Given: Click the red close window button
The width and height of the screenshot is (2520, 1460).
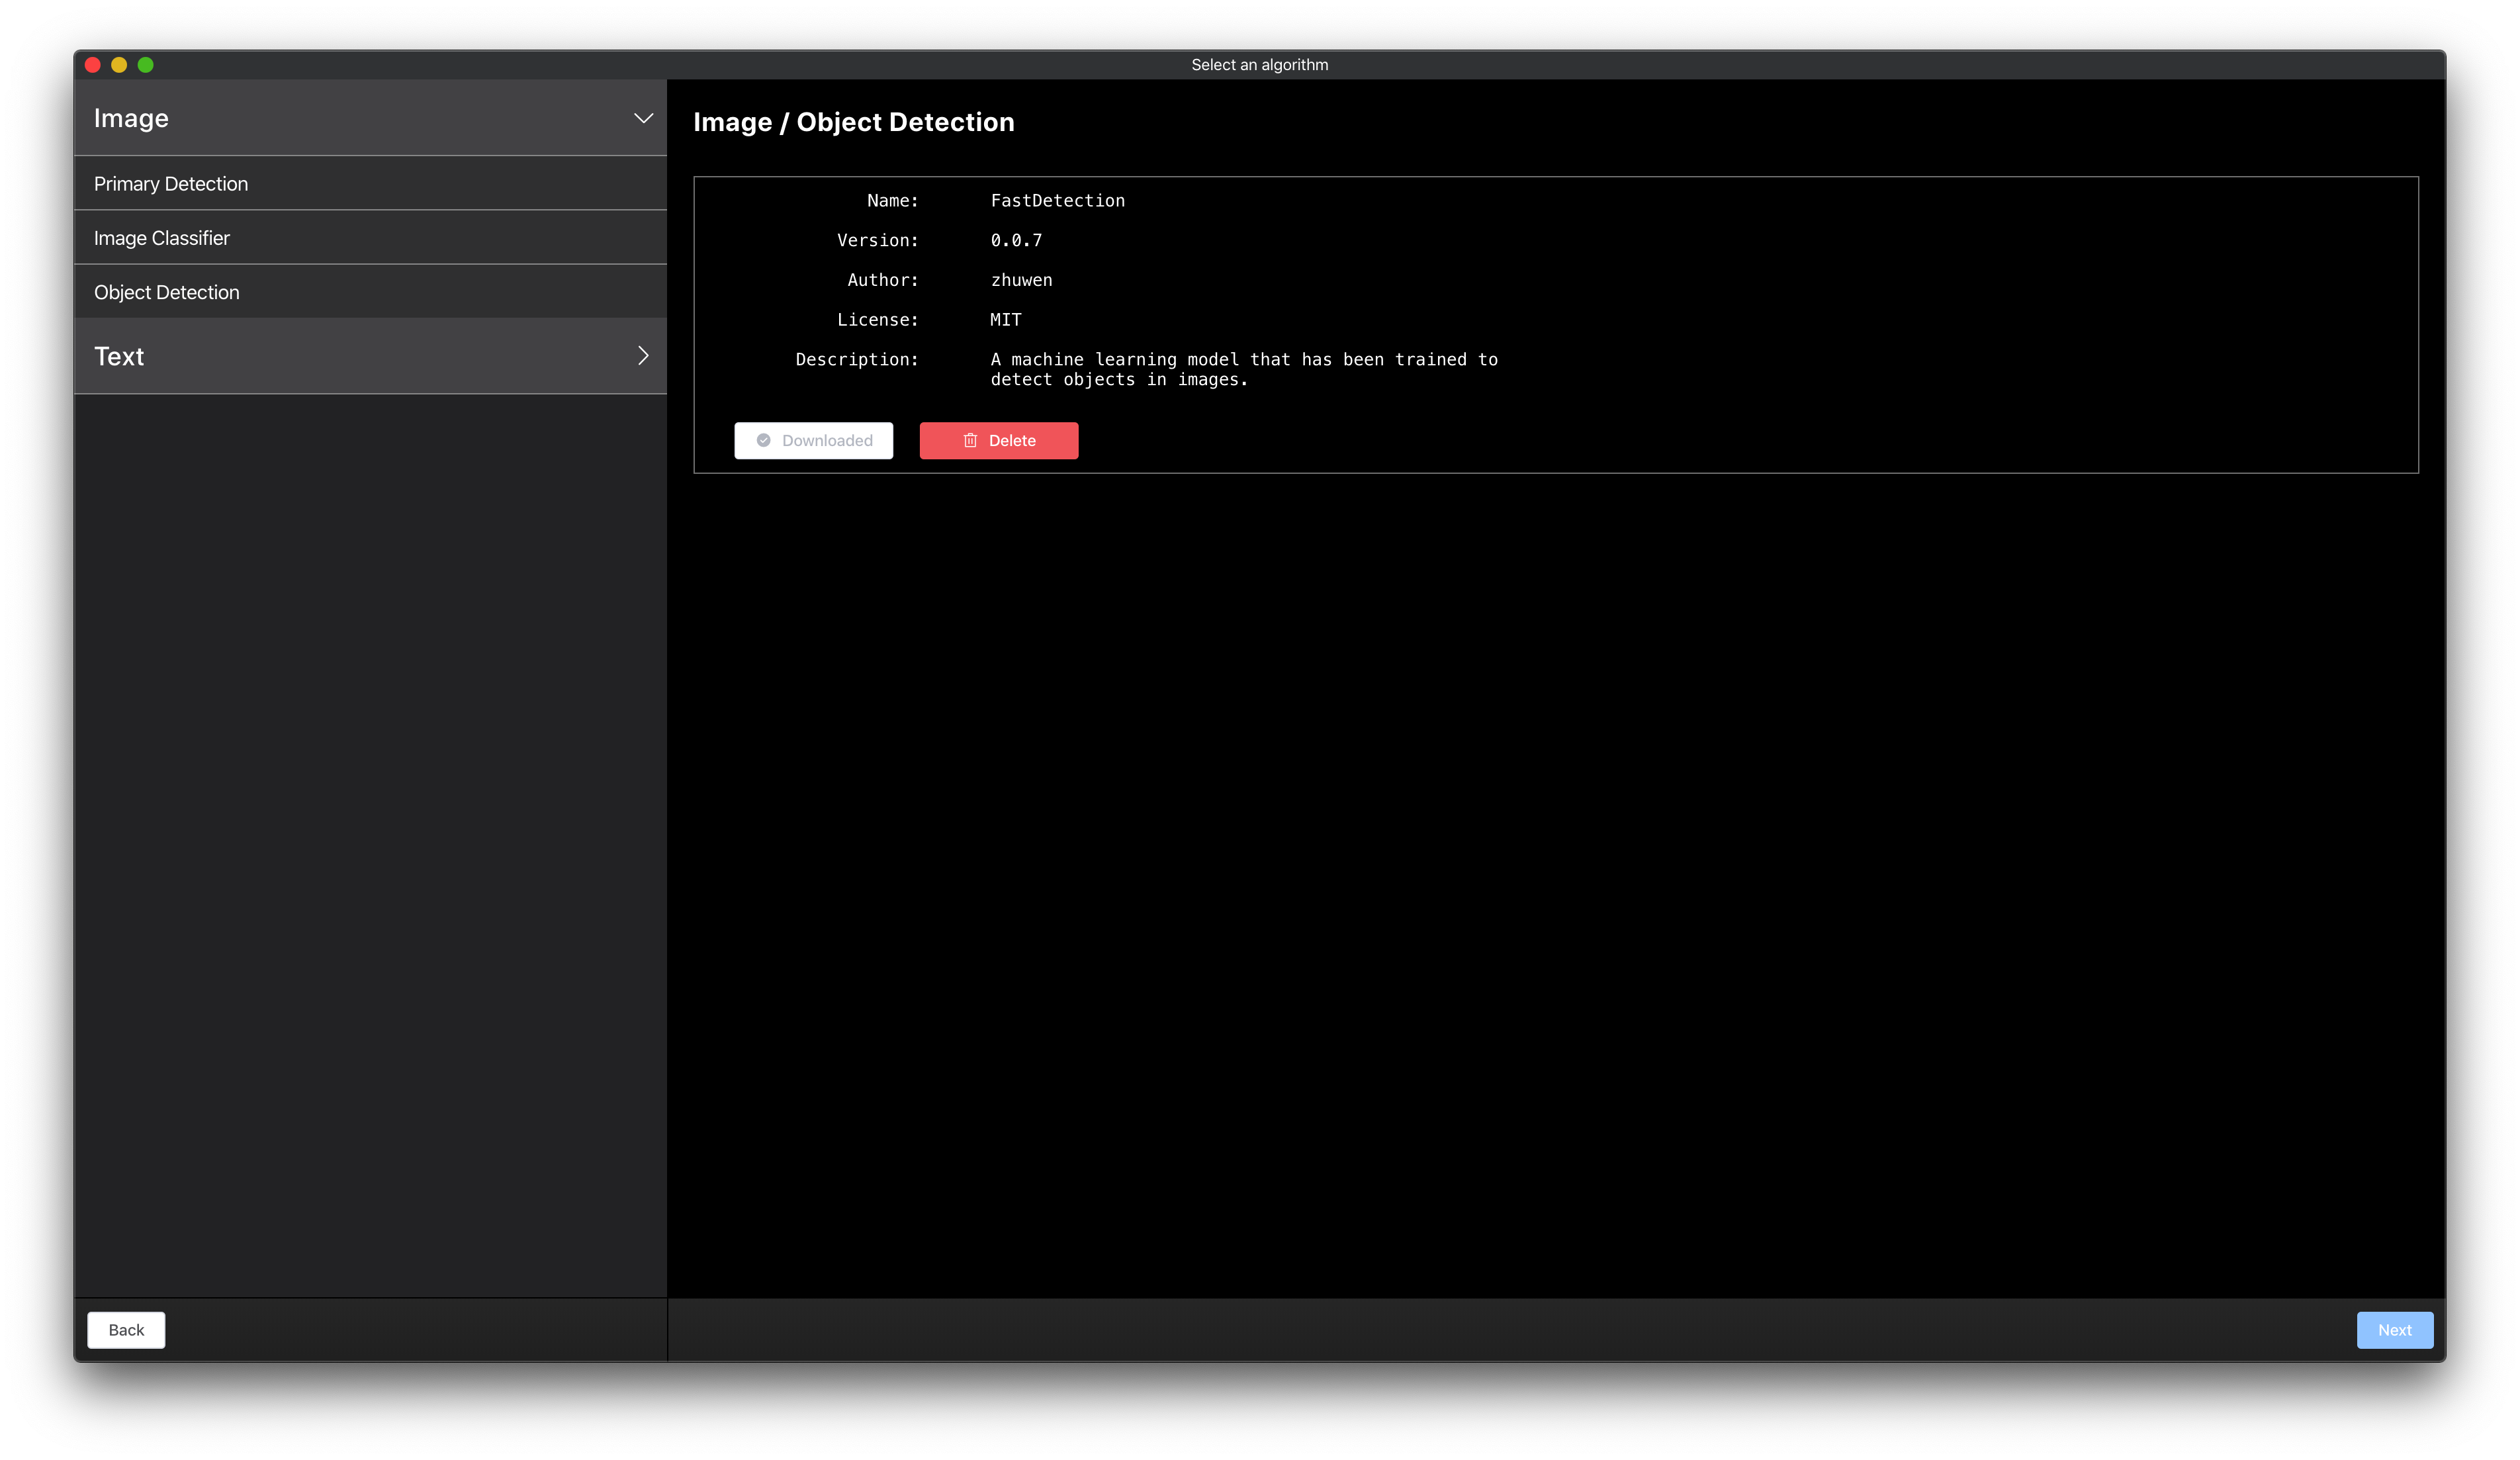Looking at the screenshot, I should tap(93, 65).
